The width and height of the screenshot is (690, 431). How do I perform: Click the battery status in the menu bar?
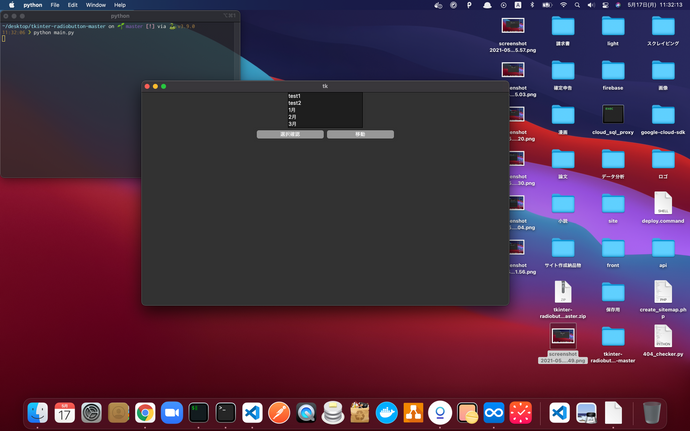click(547, 5)
